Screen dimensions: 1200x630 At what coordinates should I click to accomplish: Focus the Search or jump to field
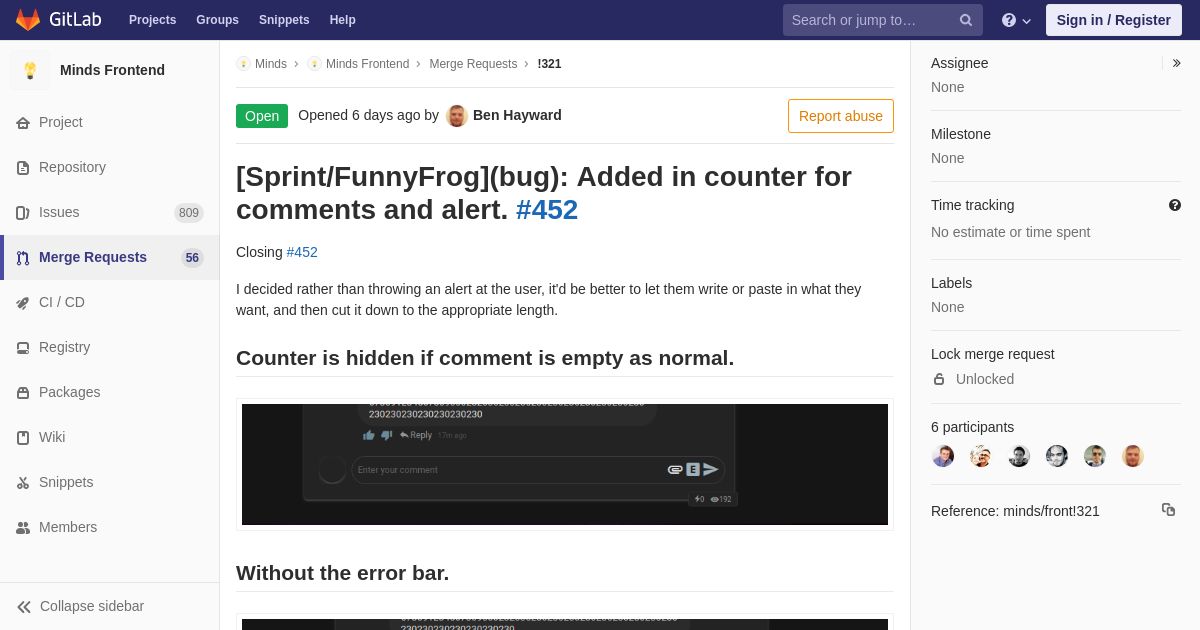coord(883,20)
